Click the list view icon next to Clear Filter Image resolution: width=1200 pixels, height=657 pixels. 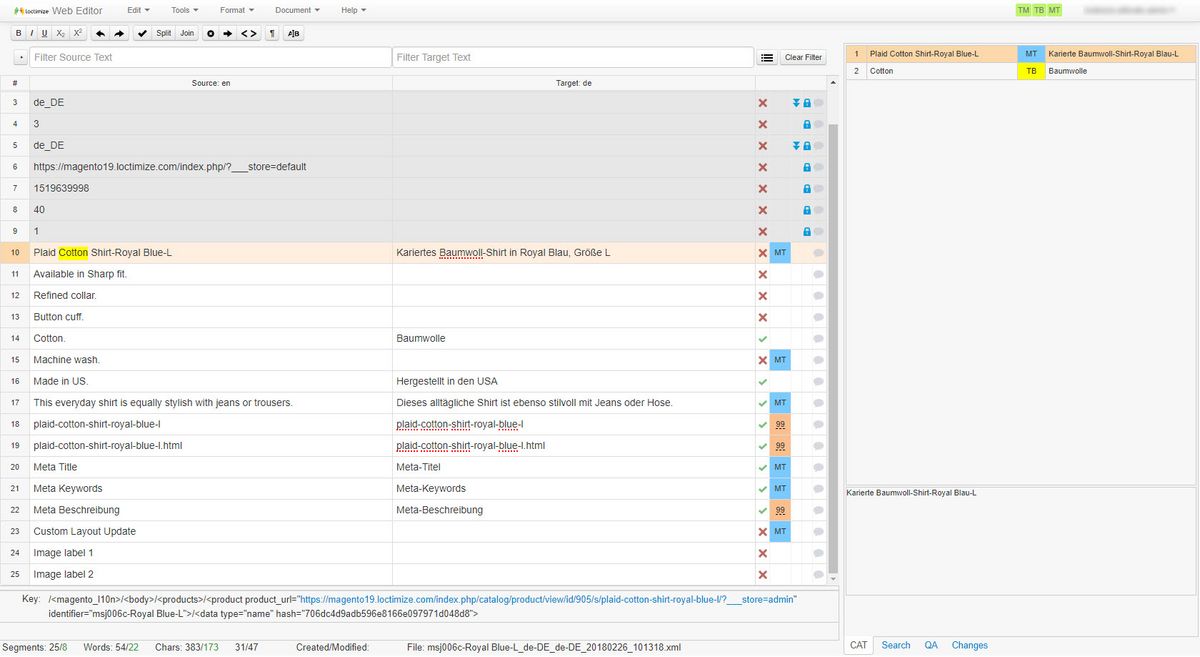coord(767,57)
